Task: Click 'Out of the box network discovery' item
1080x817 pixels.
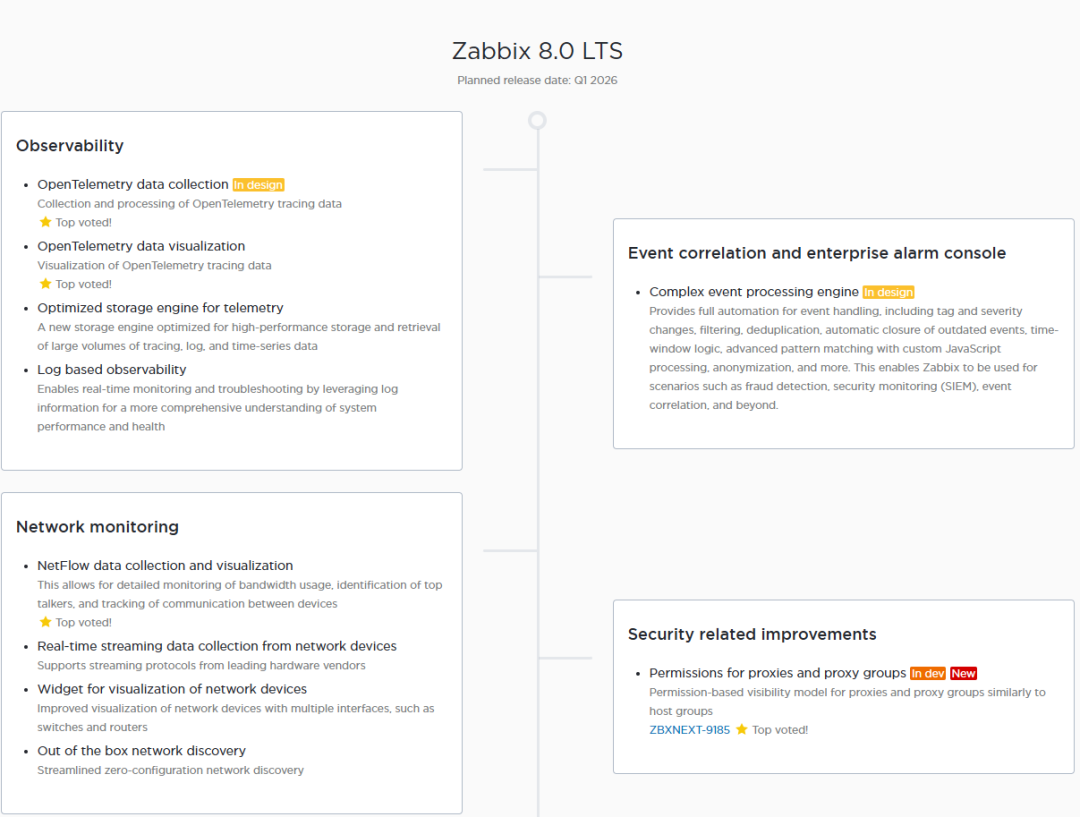Action: coord(141,751)
